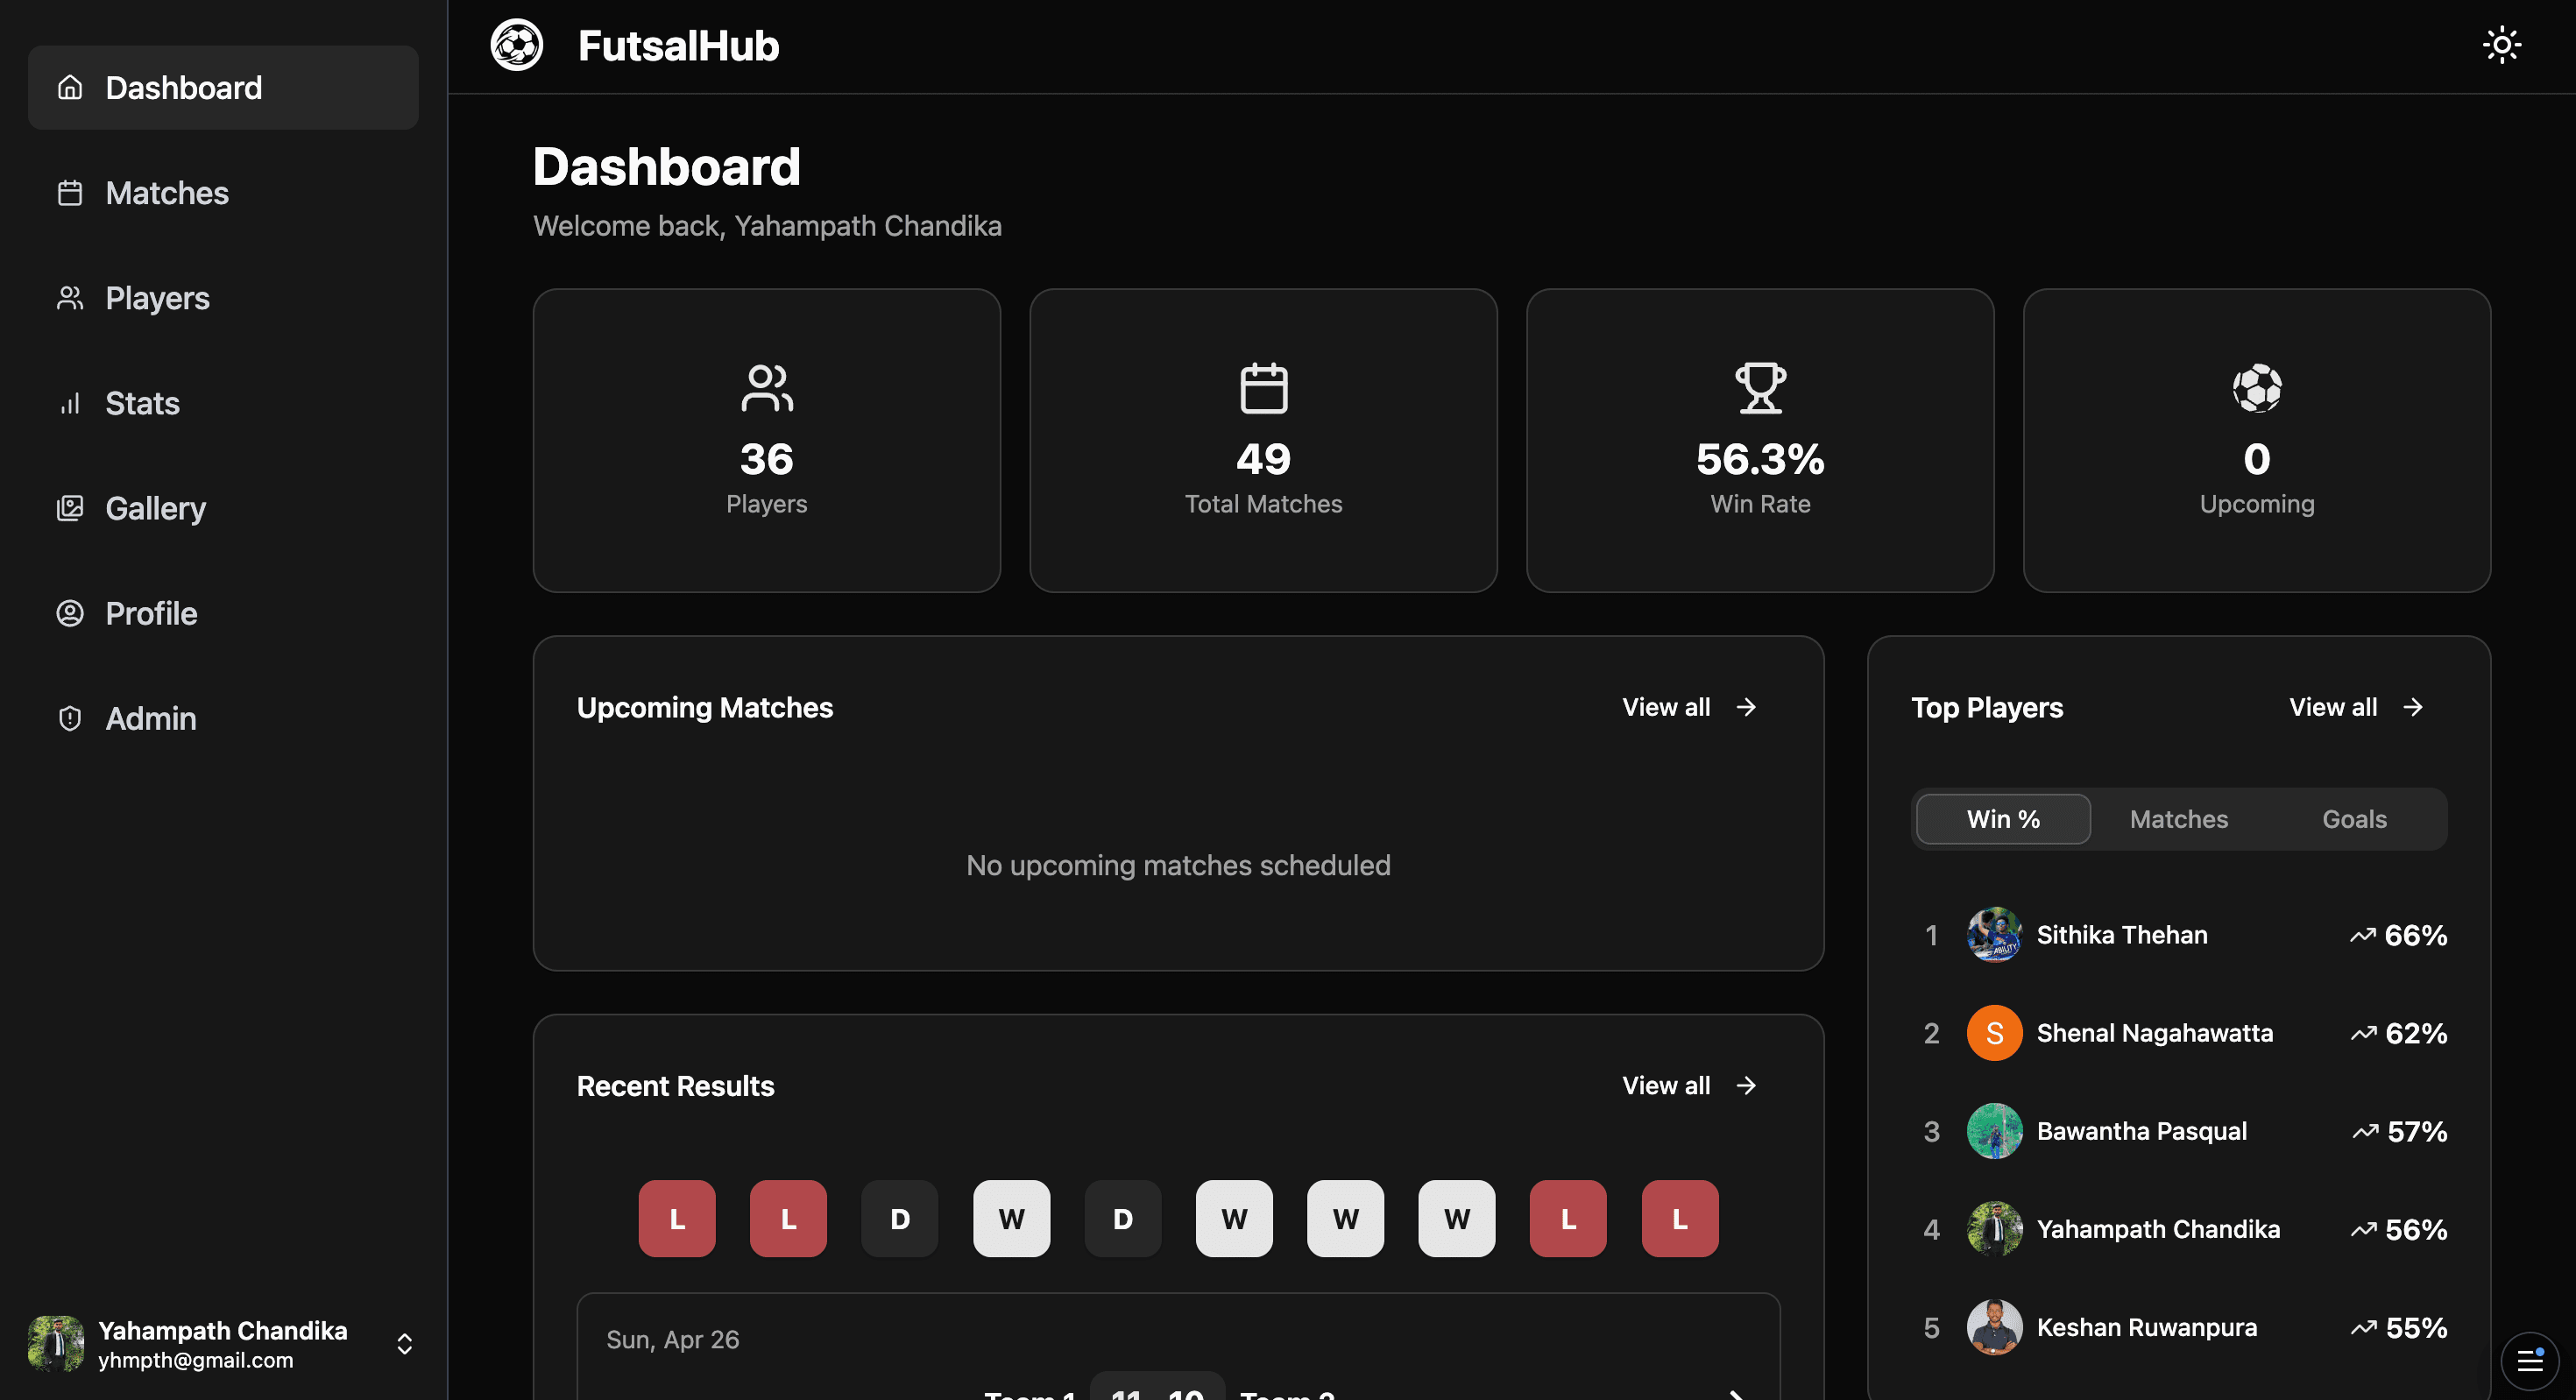The image size is (2576, 1400).
Task: Navigate to Gallery in sidebar
Action: click(223, 508)
